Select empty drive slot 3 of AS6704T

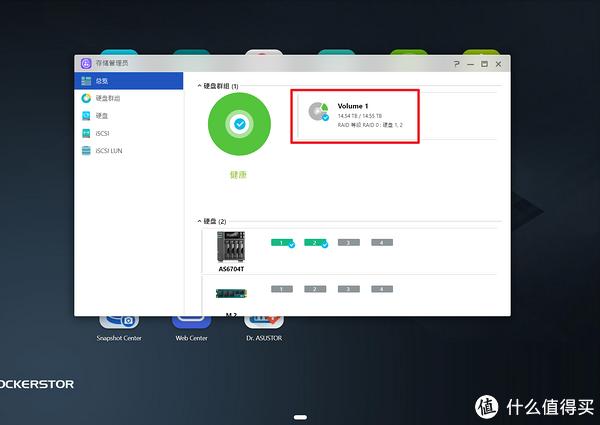coord(349,242)
